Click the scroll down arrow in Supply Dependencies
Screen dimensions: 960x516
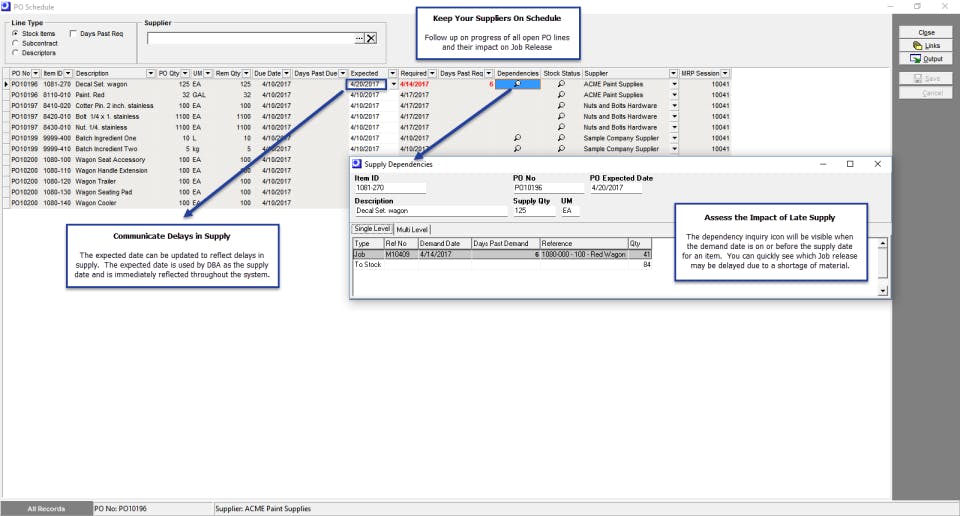pos(882,291)
